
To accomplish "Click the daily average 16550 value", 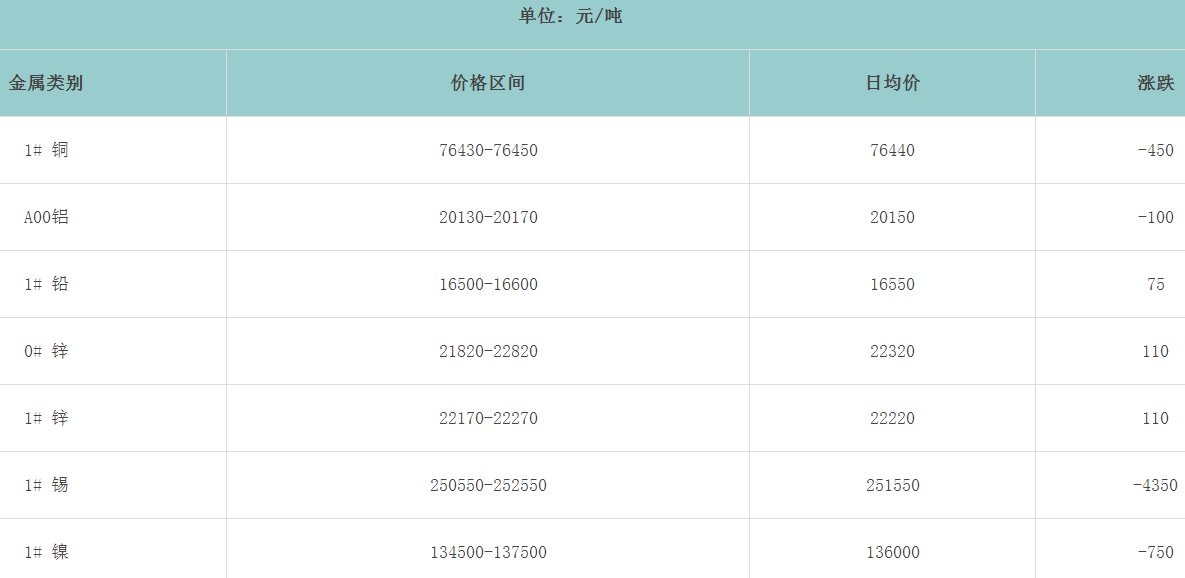I will tap(892, 284).
